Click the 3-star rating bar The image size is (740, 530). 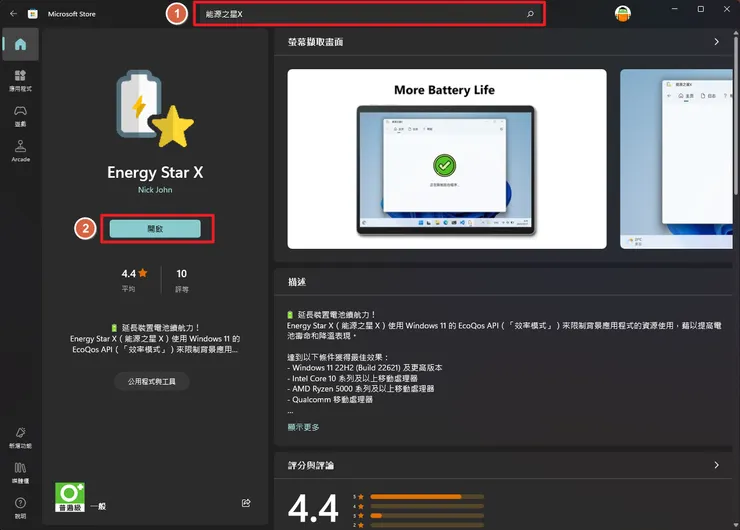427,515
